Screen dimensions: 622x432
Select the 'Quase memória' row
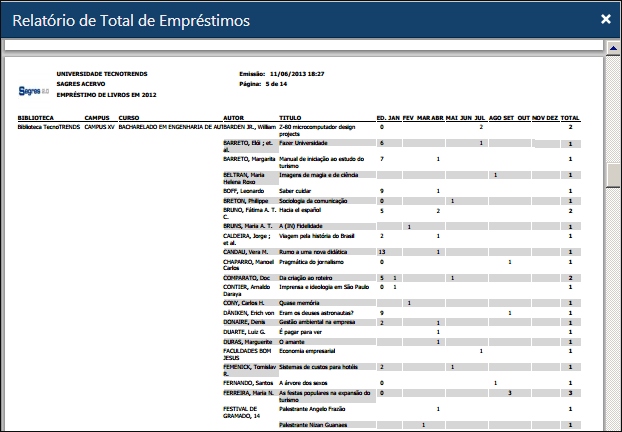(x=301, y=301)
